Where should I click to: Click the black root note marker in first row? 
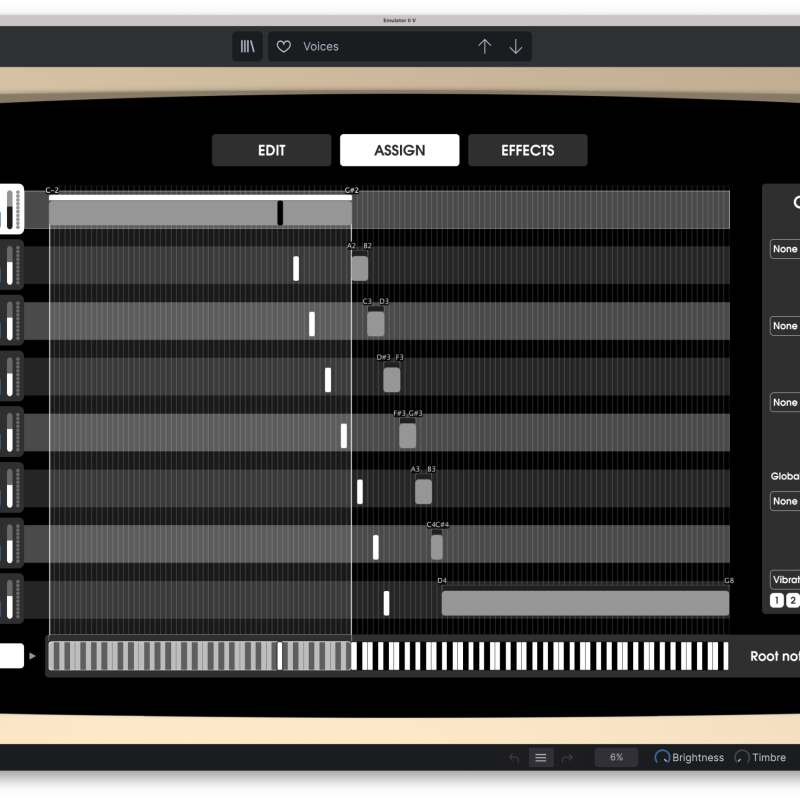pos(280,213)
